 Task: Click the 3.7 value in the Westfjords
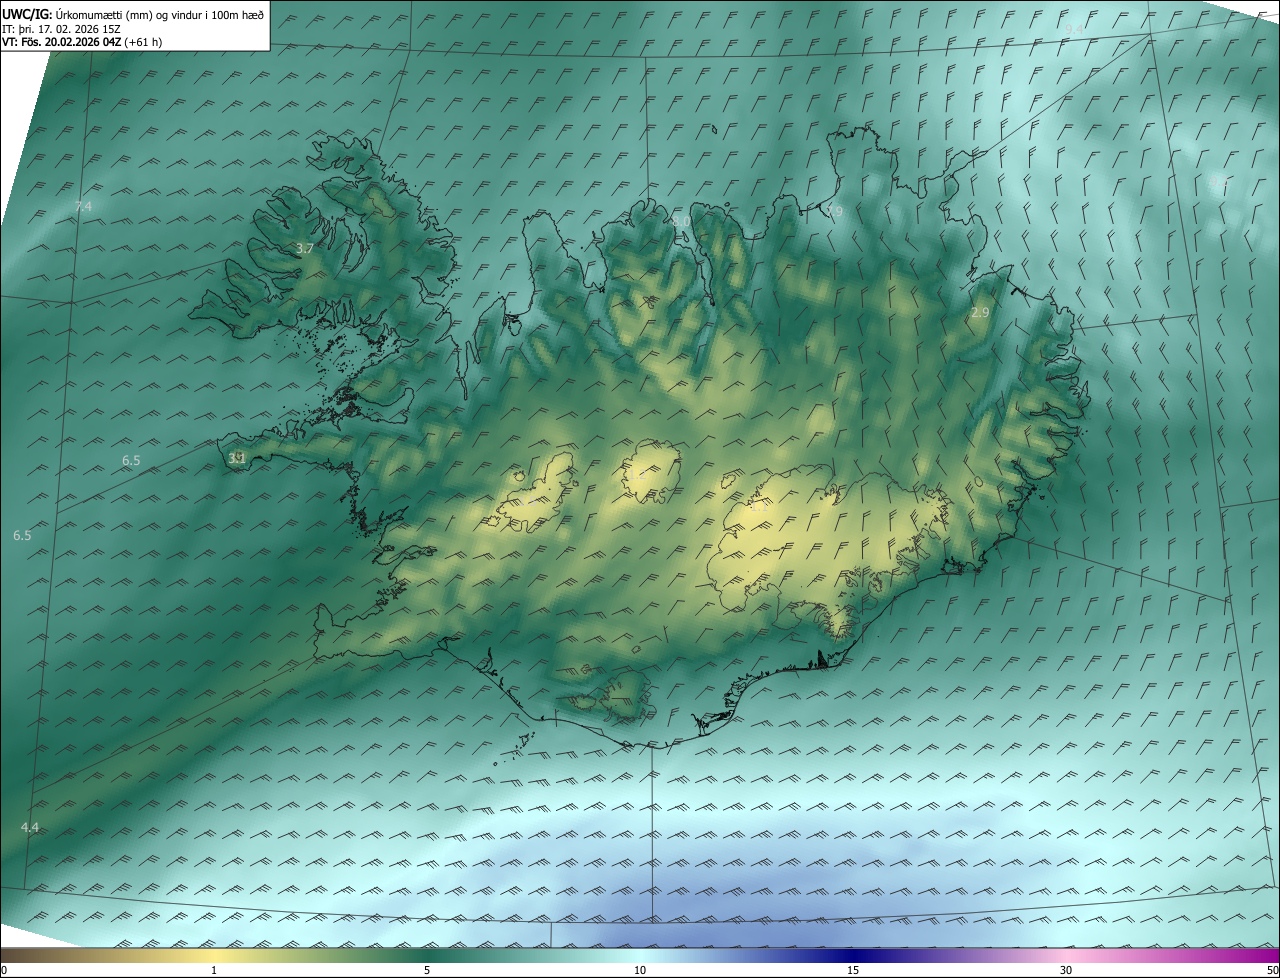coord(306,248)
